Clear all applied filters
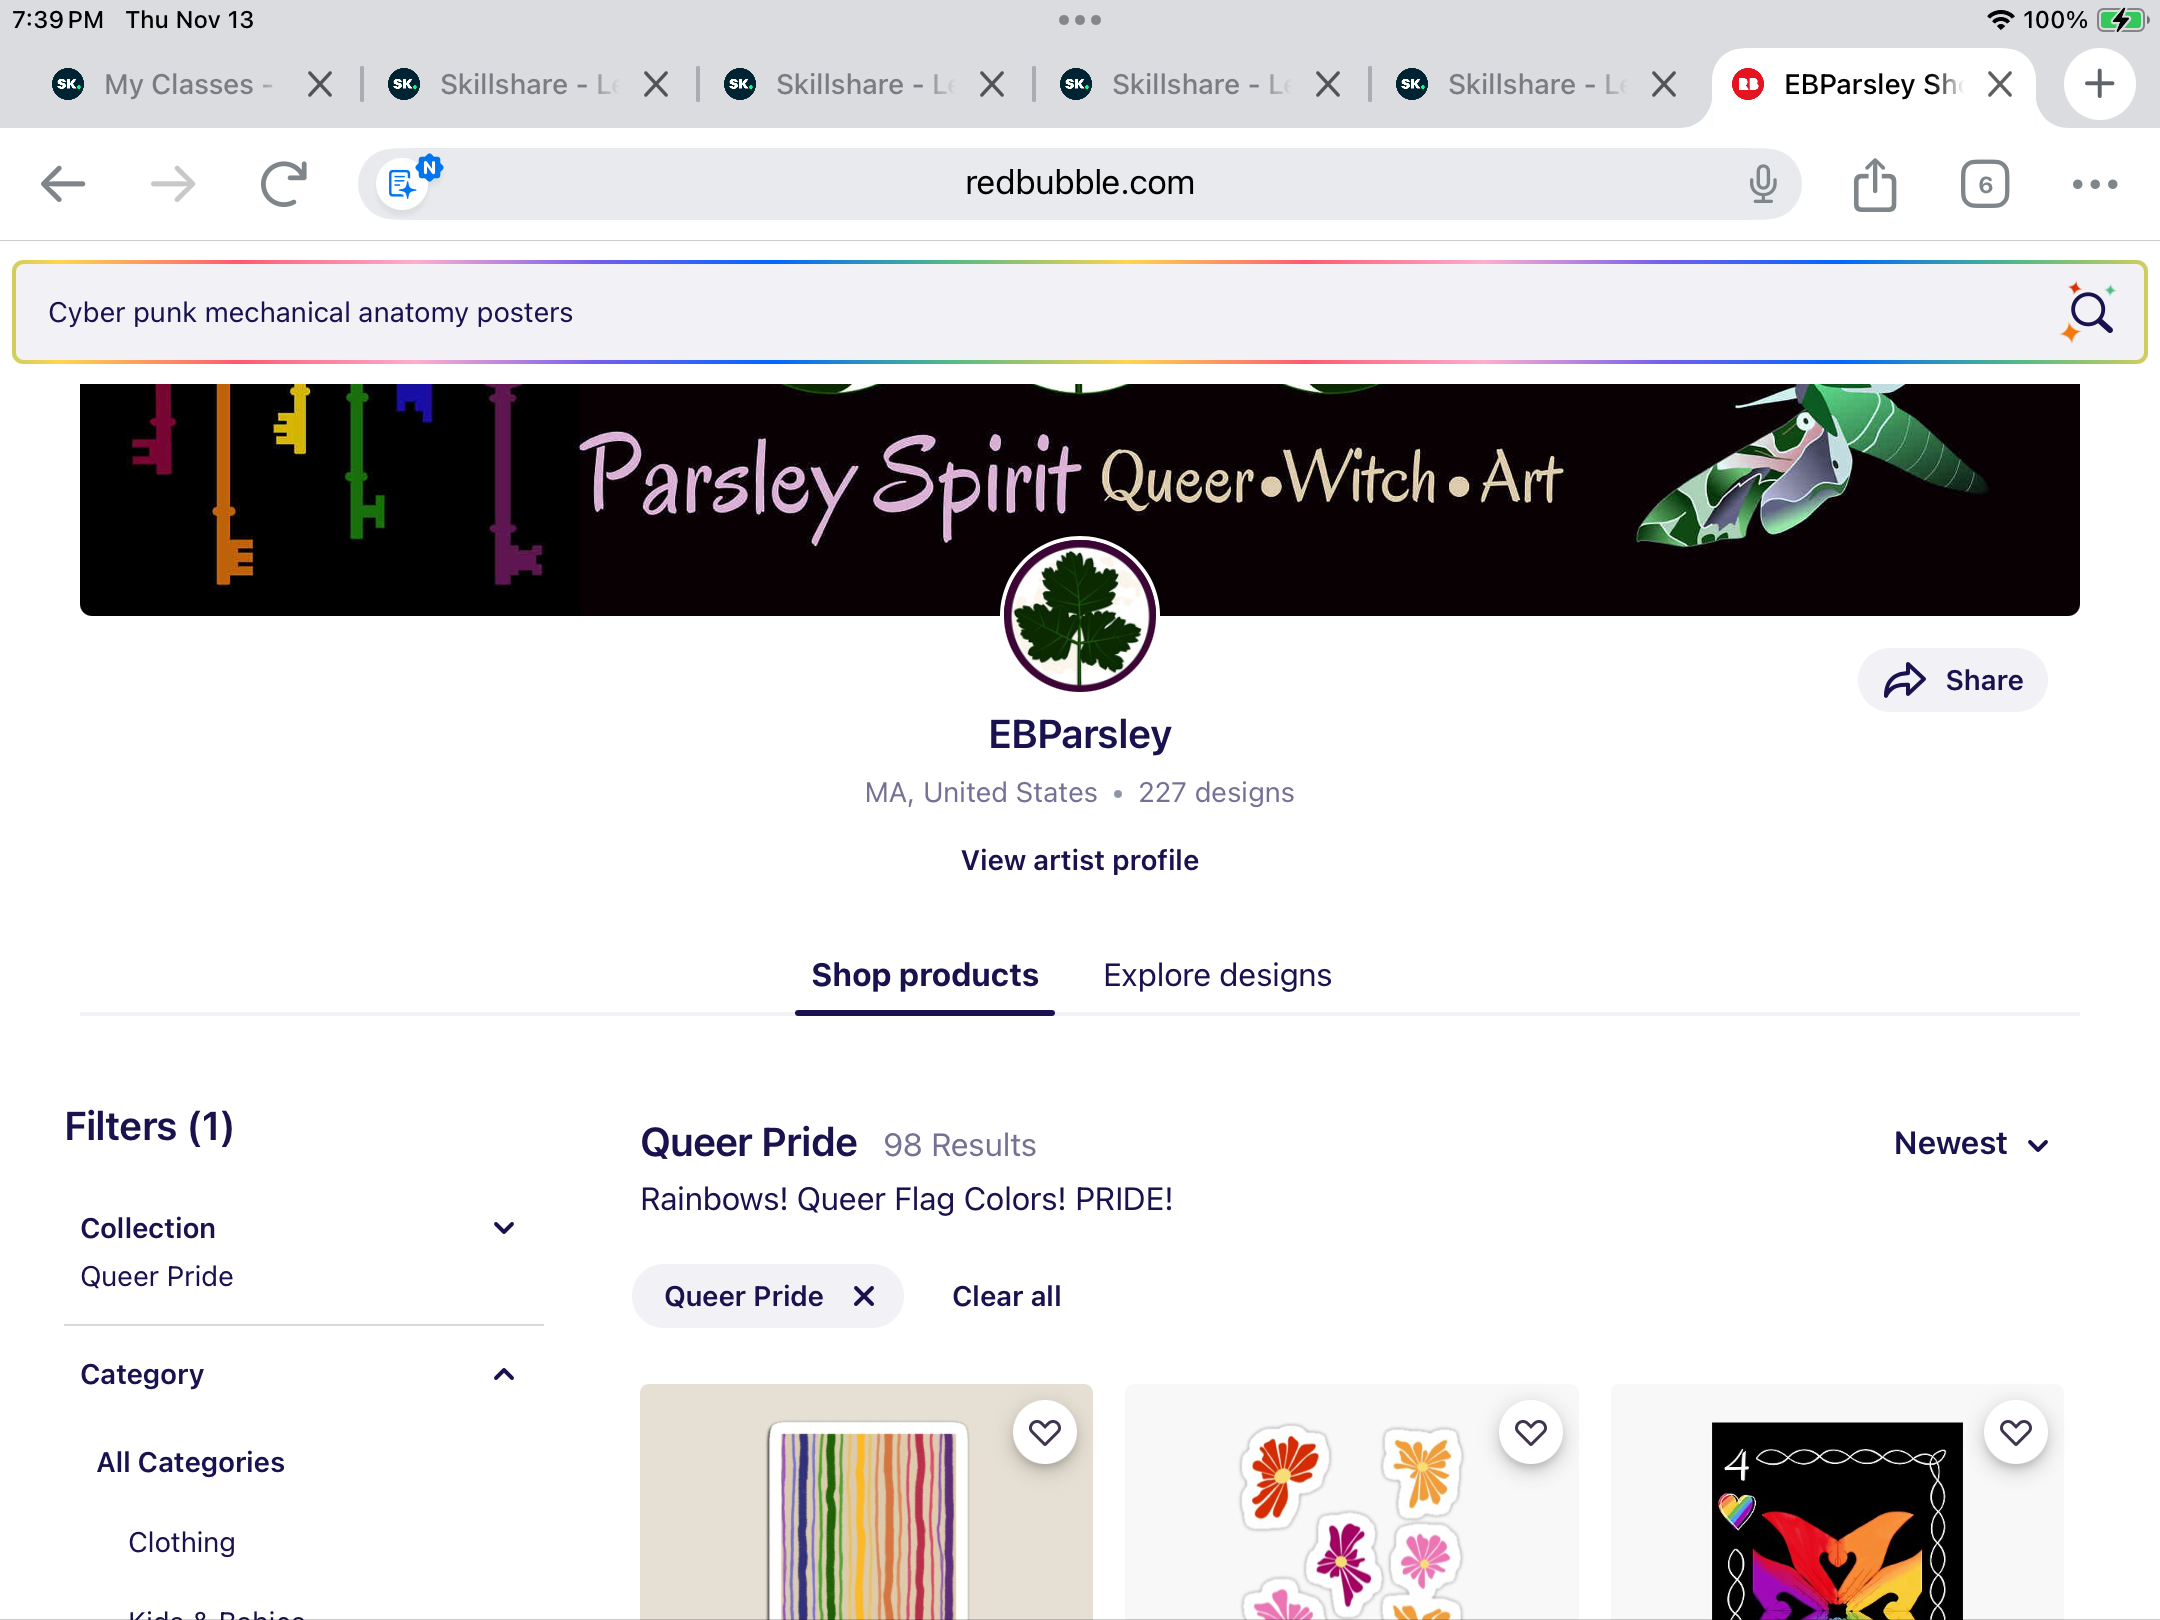Viewport: 2160px width, 1620px height. (1006, 1296)
